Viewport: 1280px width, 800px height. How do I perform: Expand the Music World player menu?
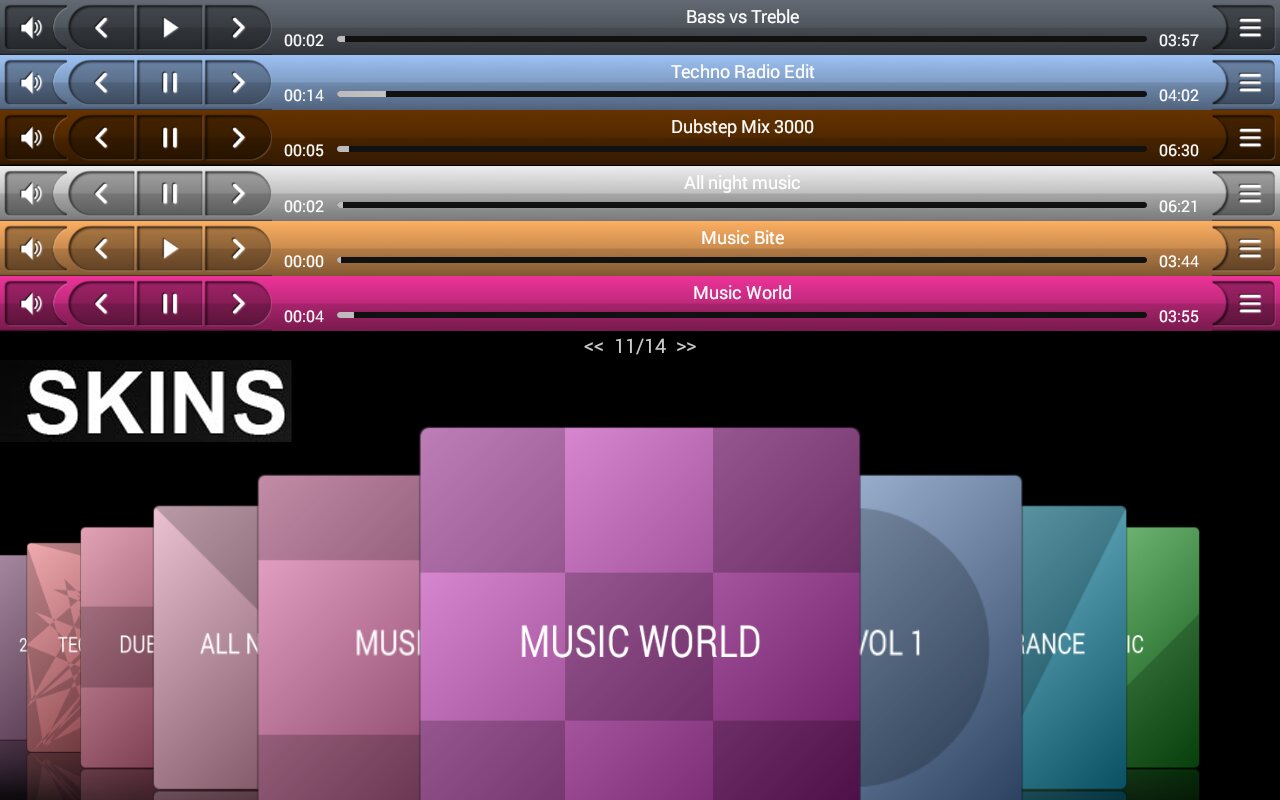click(1249, 303)
